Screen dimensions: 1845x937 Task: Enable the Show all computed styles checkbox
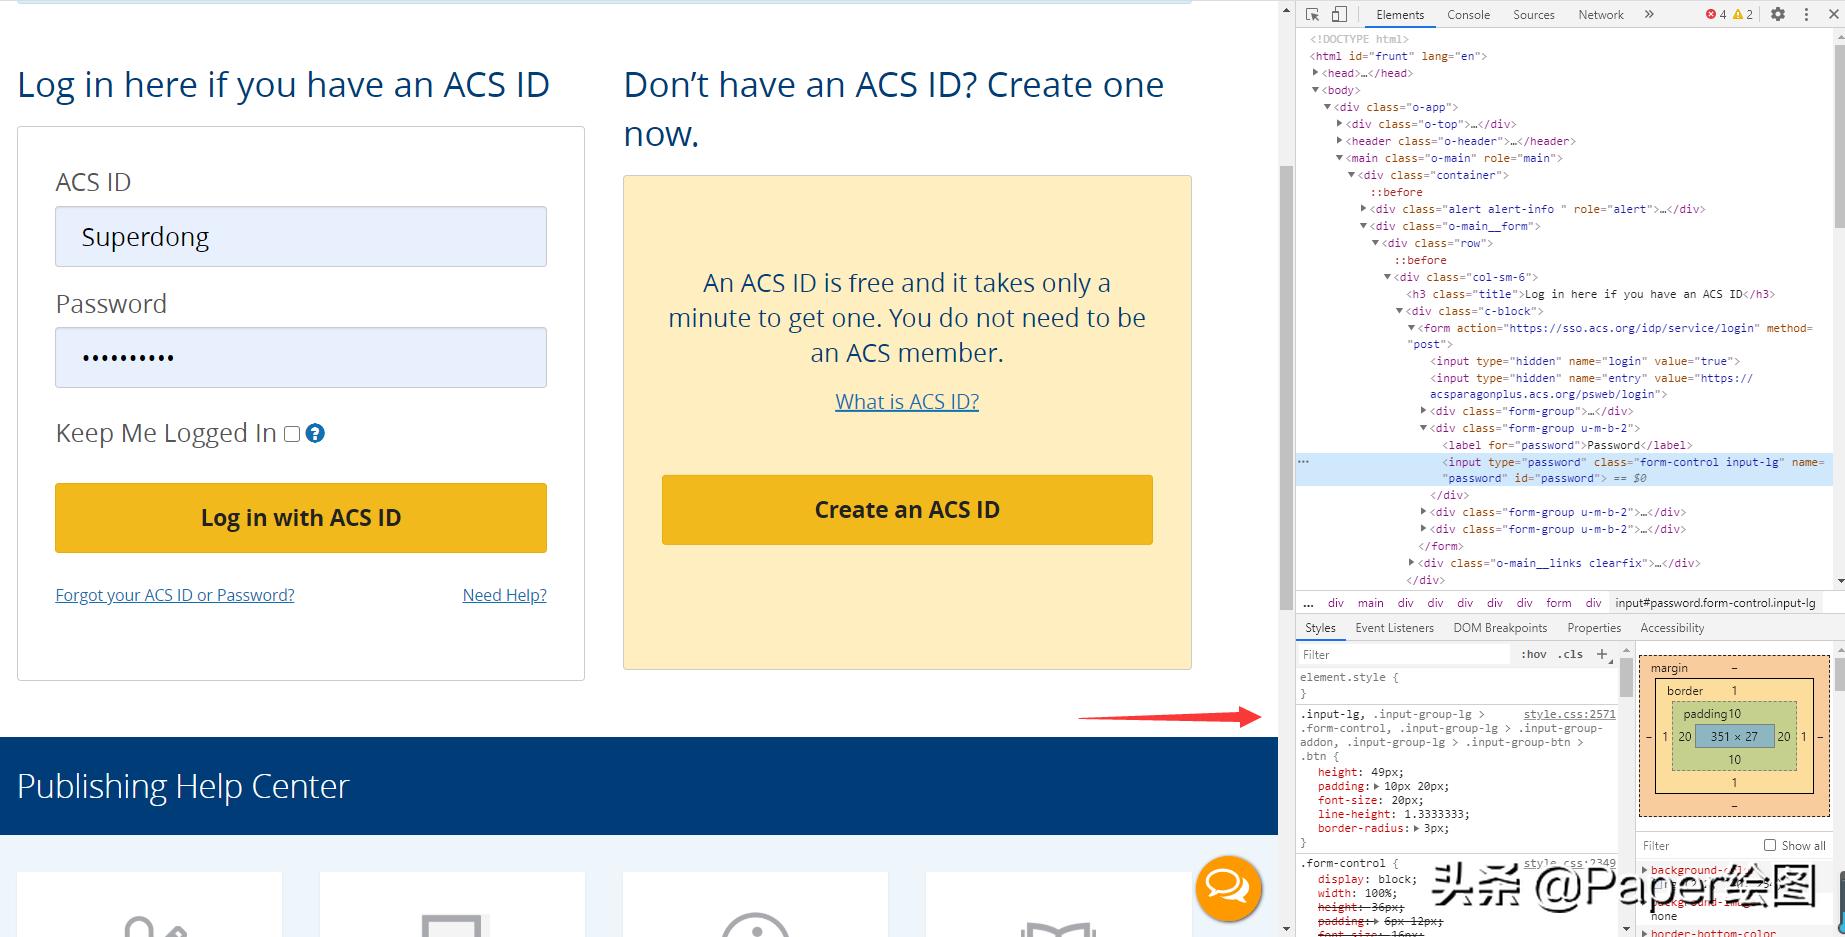1770,845
